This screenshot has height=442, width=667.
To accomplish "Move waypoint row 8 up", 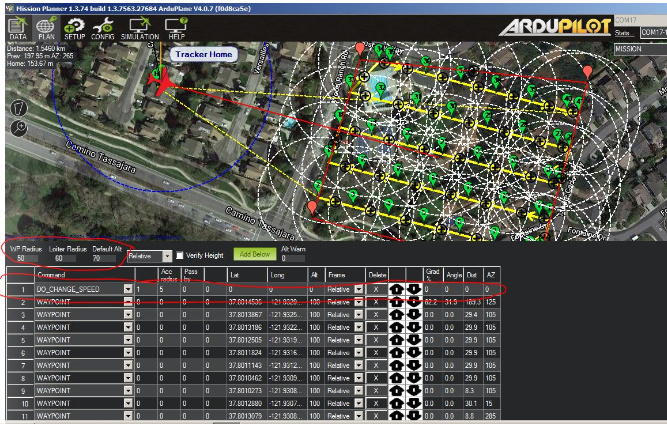I will 396,378.
